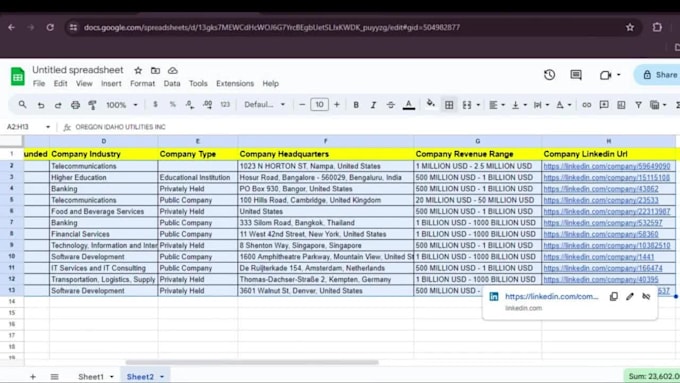Open the Format menu
This screenshot has height=383, width=680.
point(142,83)
